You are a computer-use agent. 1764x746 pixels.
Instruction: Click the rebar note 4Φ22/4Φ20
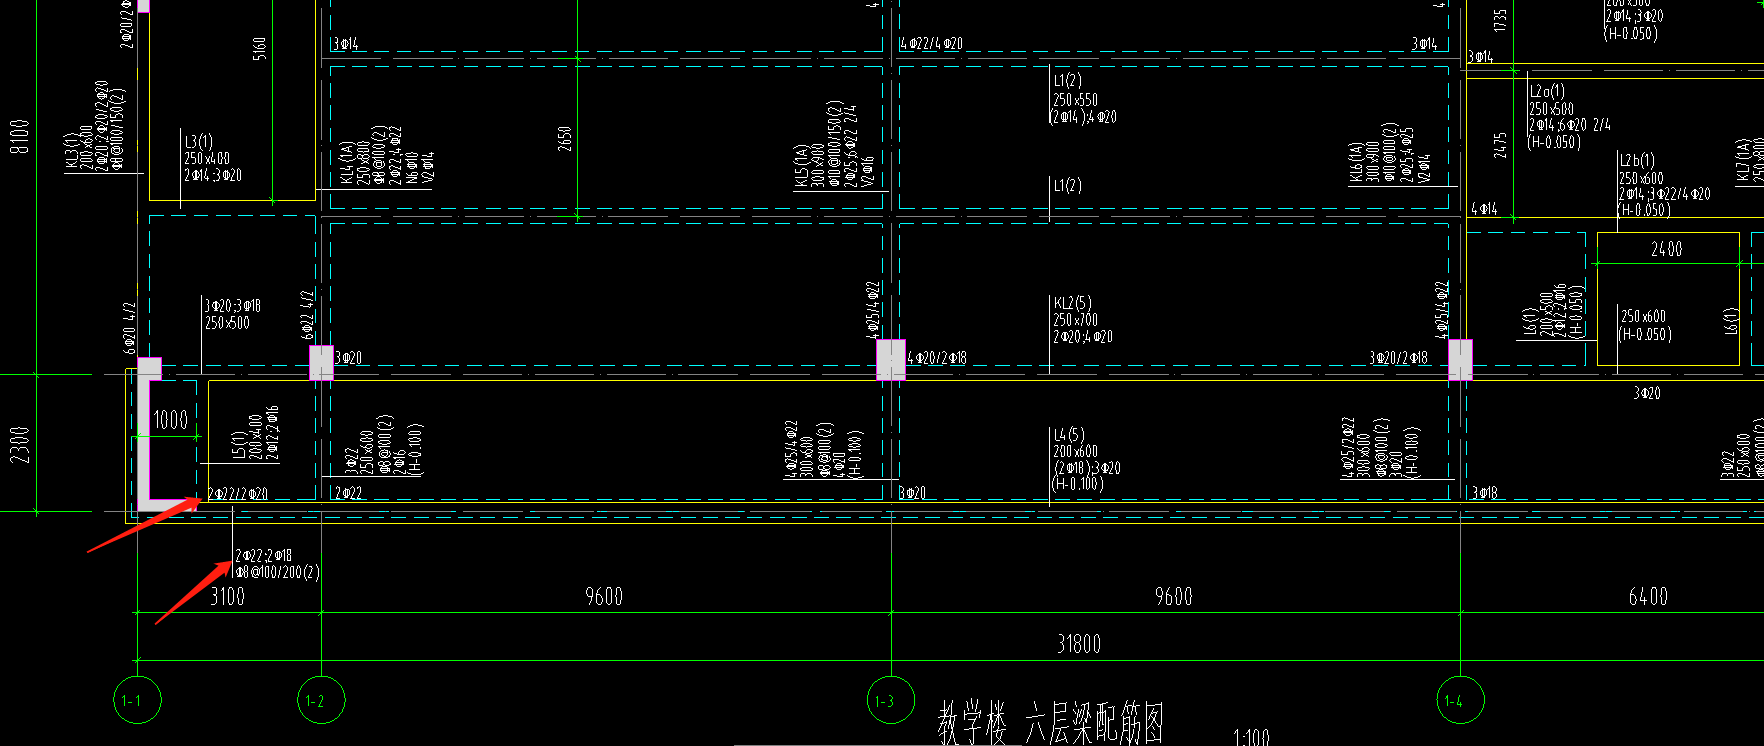[x=931, y=44]
